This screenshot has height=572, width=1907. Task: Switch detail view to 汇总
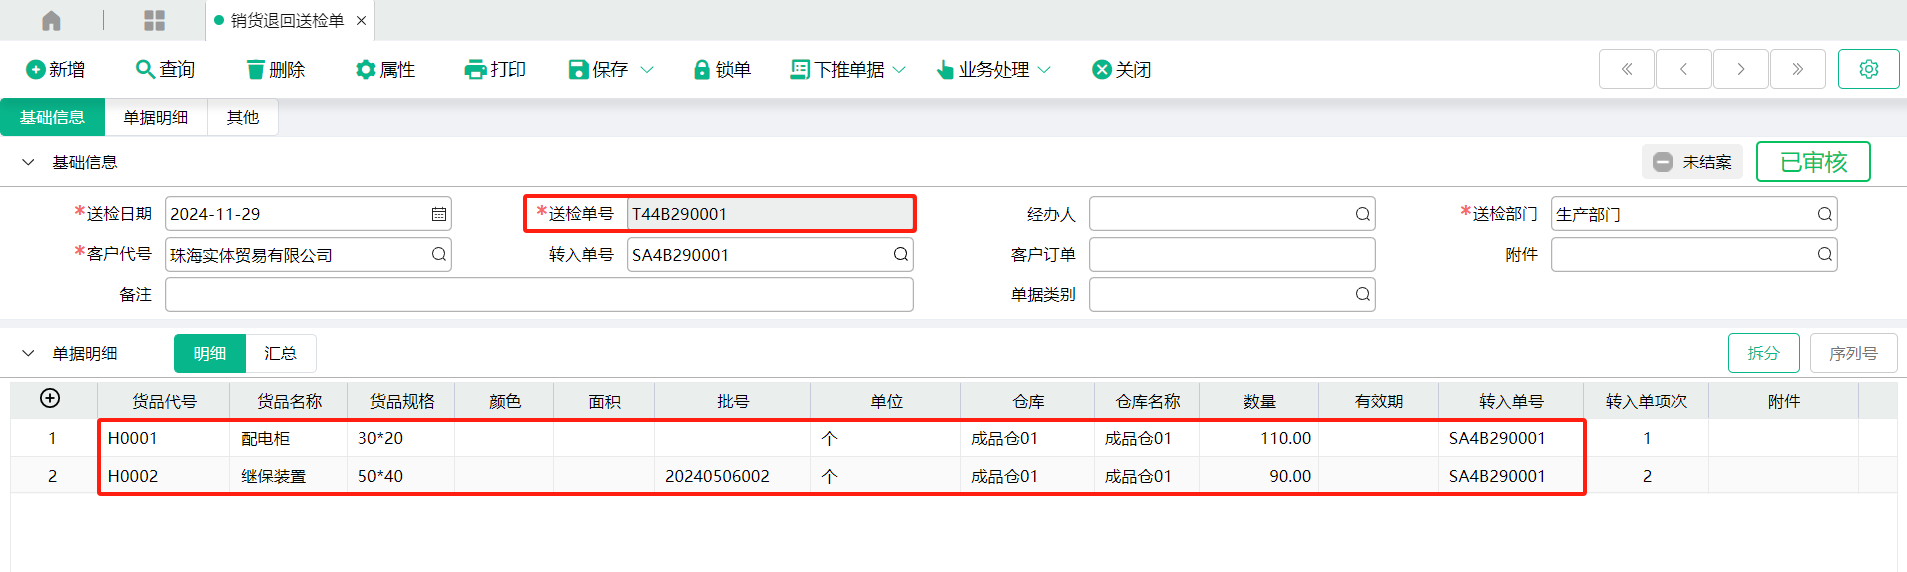click(x=280, y=353)
